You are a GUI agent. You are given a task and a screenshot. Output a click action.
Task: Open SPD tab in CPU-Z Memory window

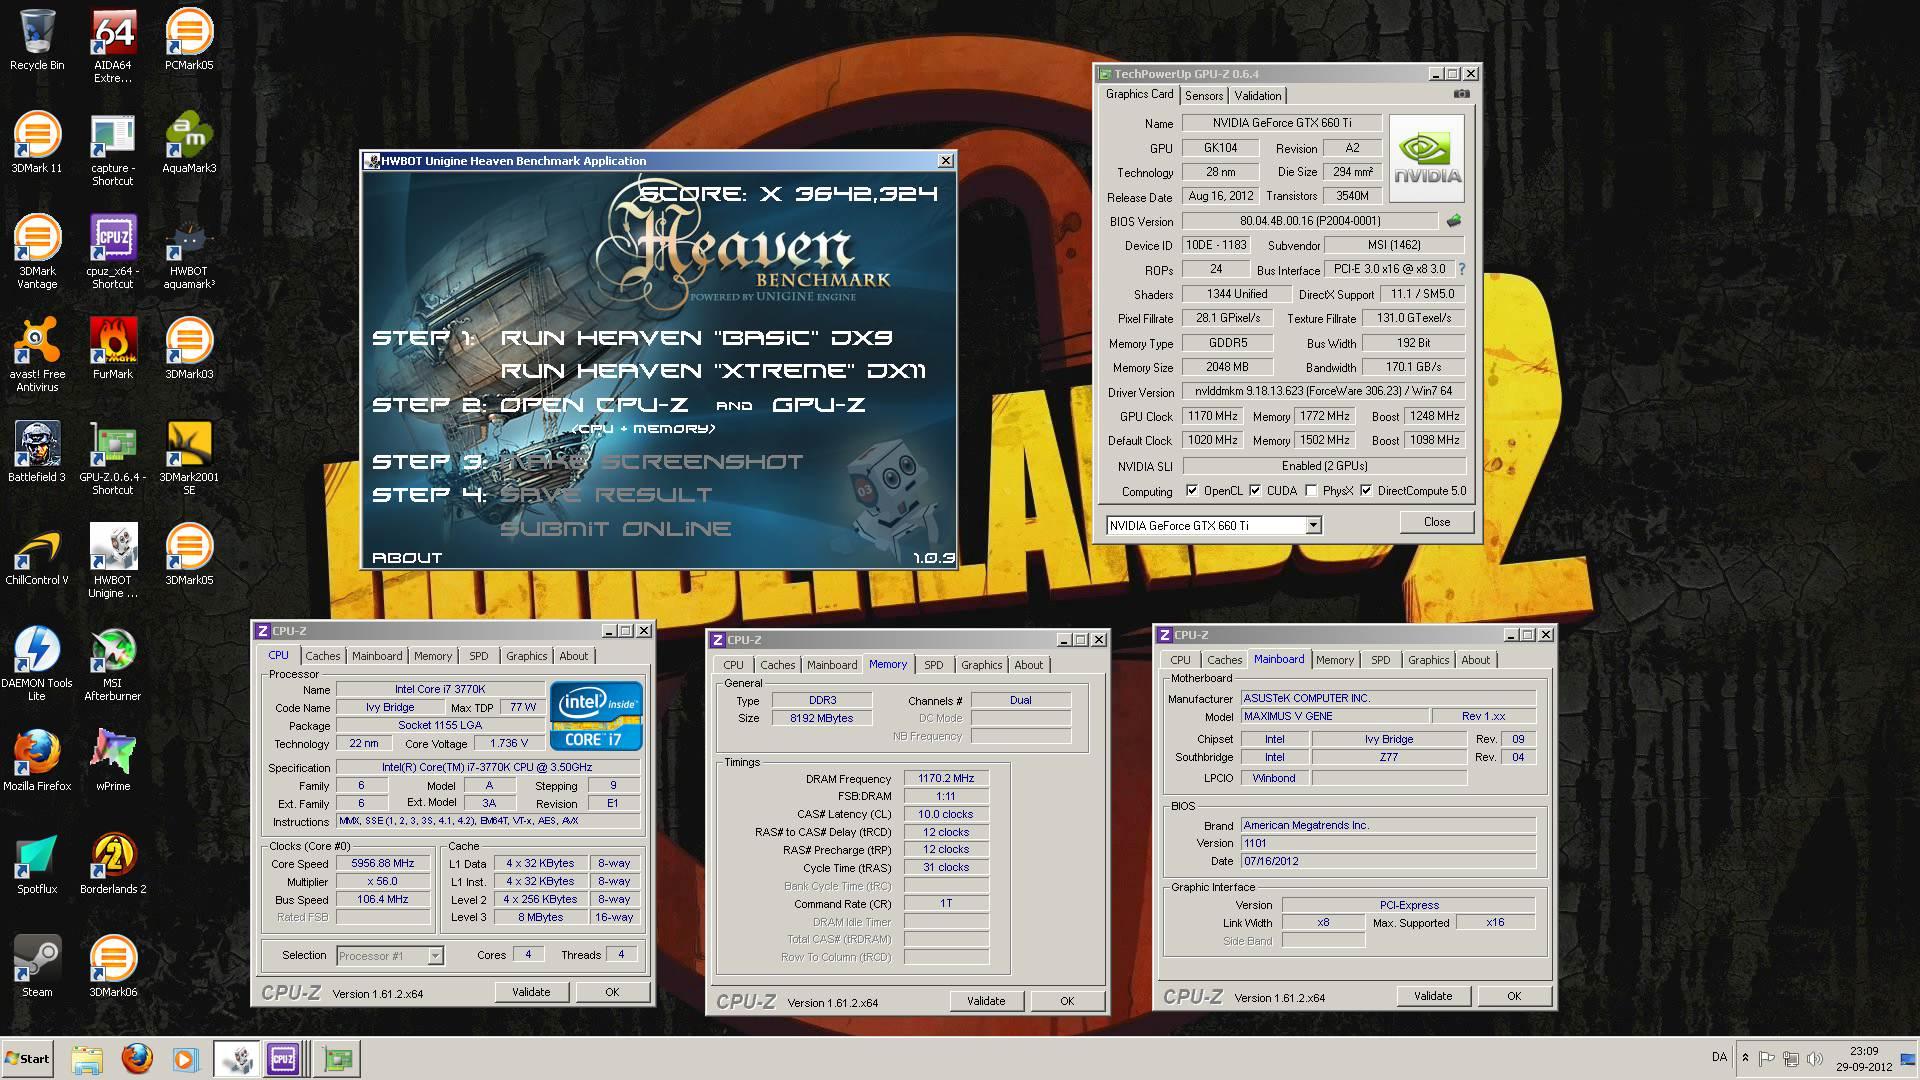tap(933, 665)
